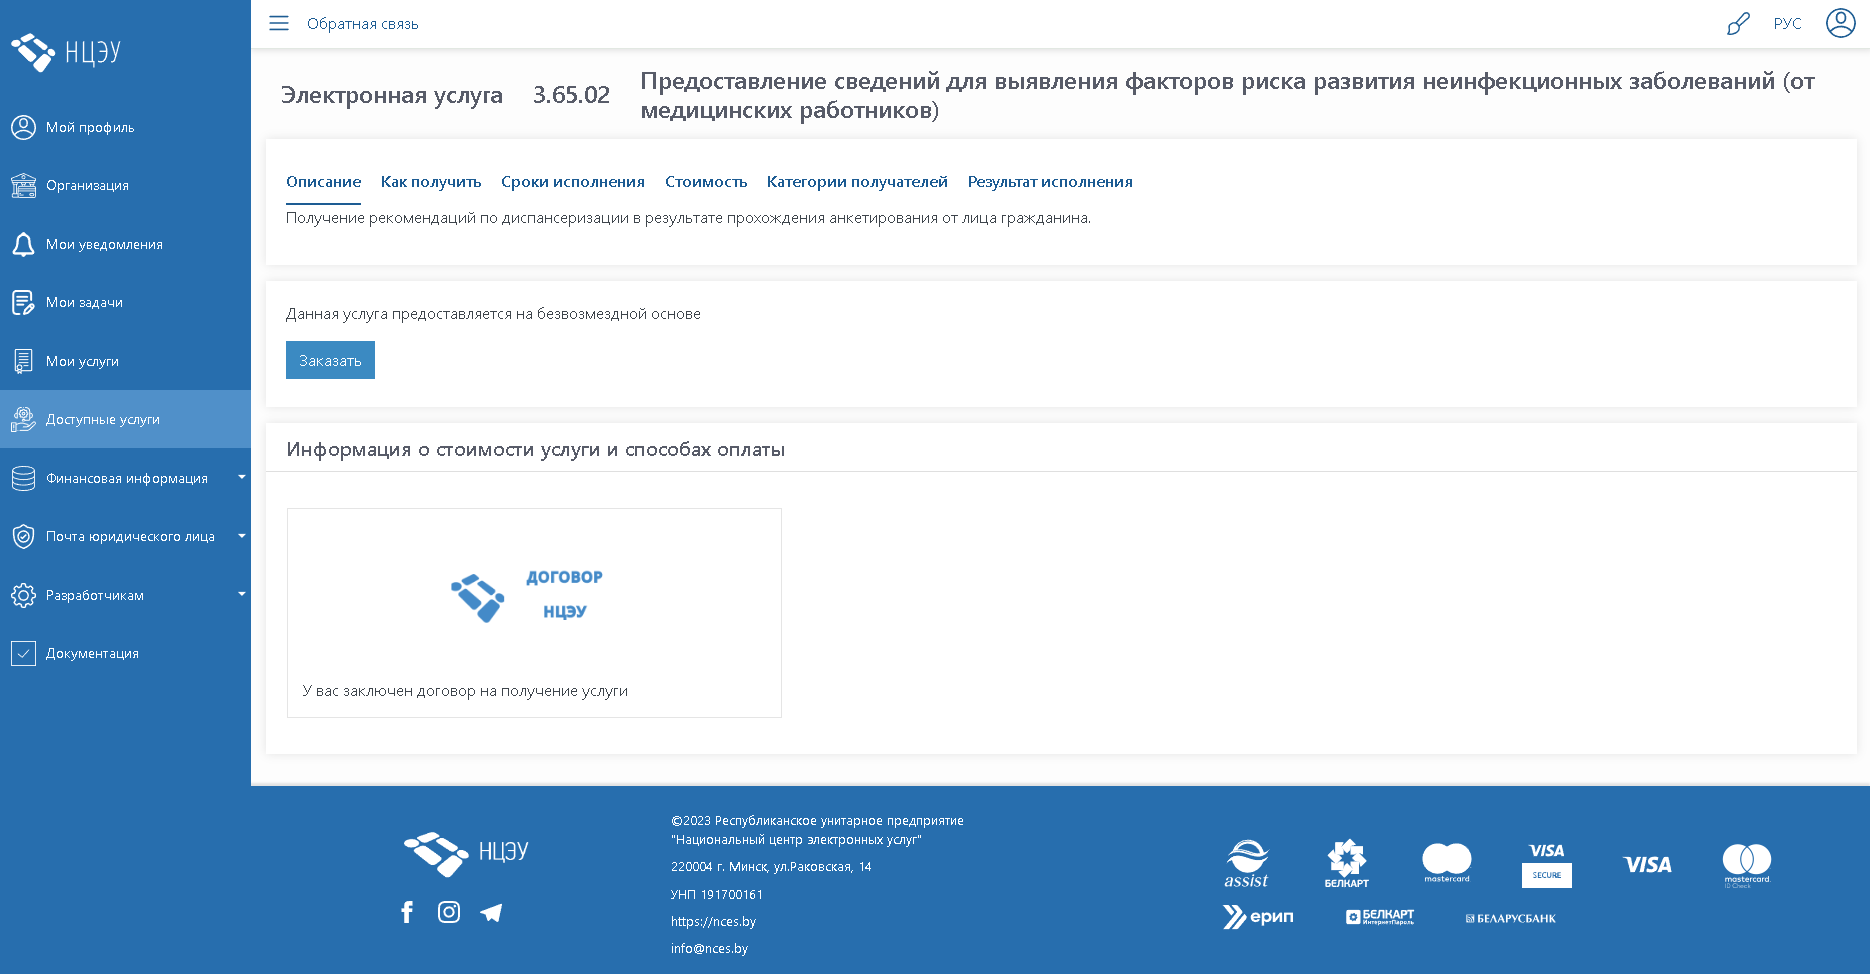Open the https://nces.by link
The width and height of the screenshot is (1870, 974).
point(713,922)
